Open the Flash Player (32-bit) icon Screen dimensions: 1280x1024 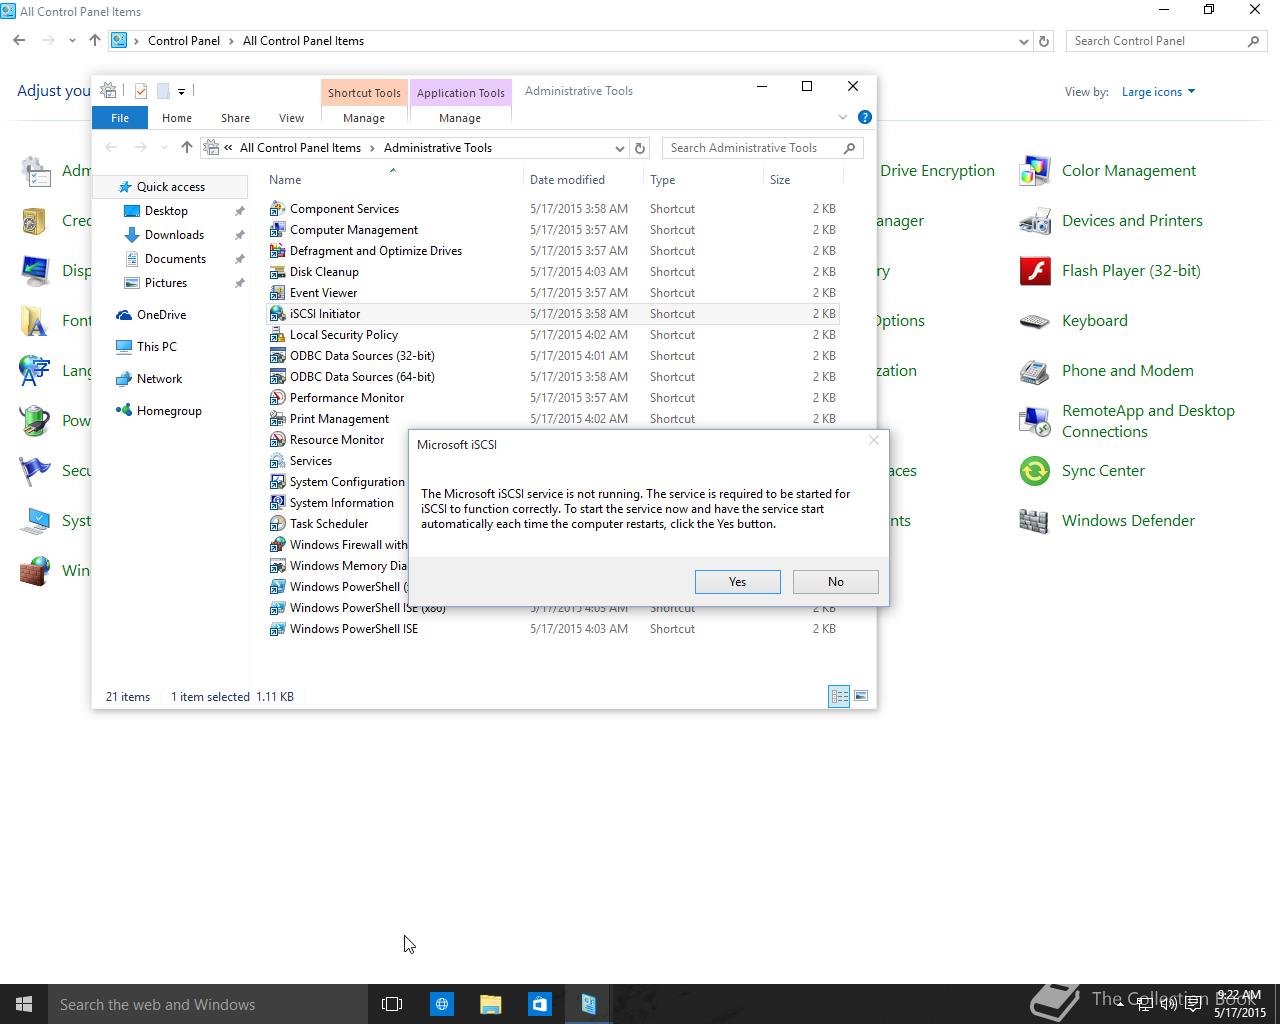[x=1035, y=271]
